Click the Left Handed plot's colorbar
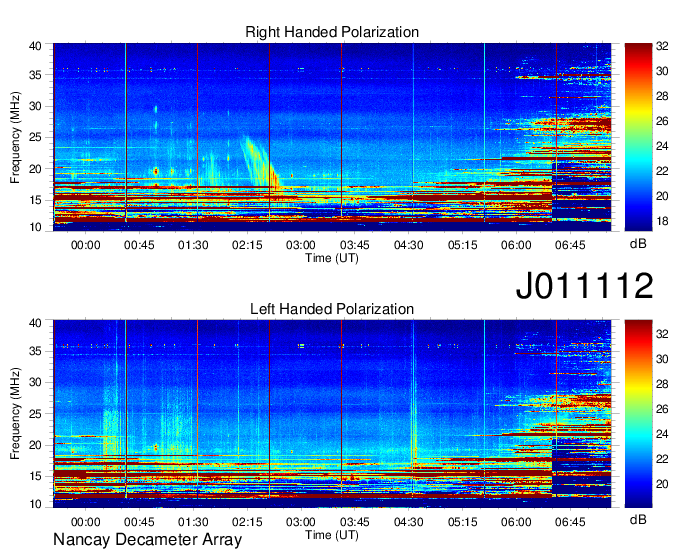The height and width of the screenshot is (552, 680). [x=638, y=413]
